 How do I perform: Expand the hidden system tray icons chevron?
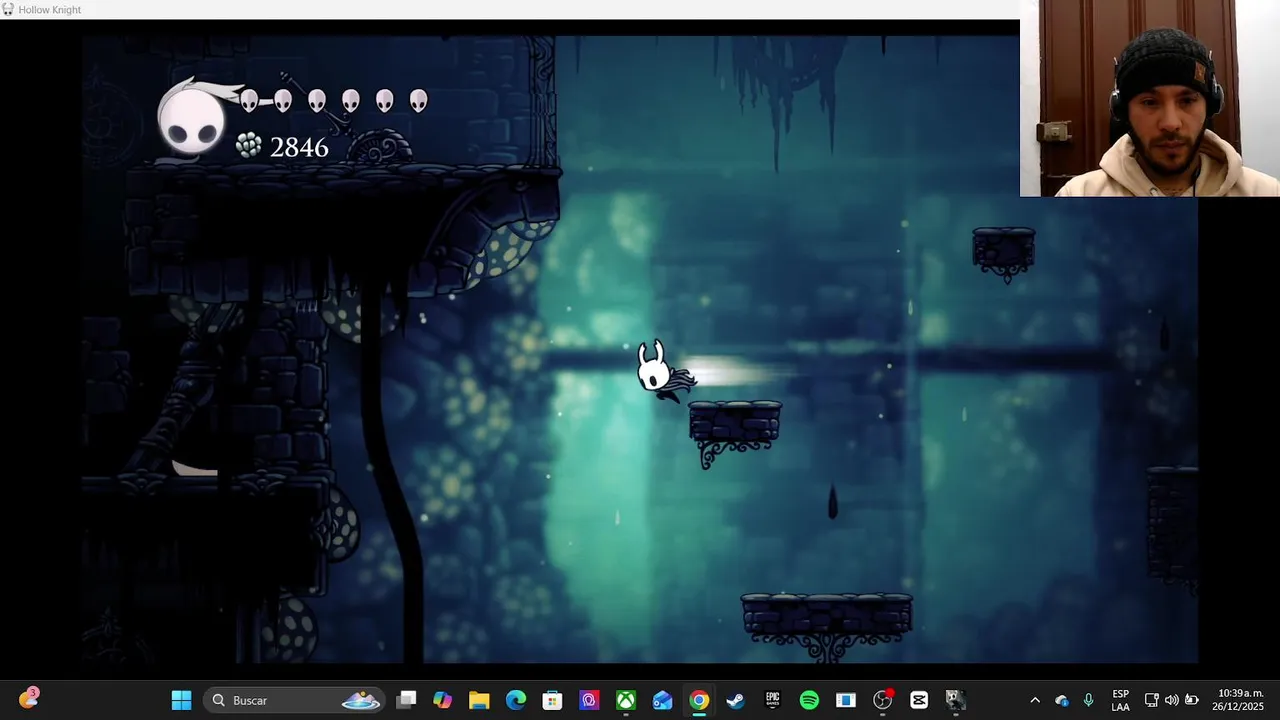pos(1035,700)
